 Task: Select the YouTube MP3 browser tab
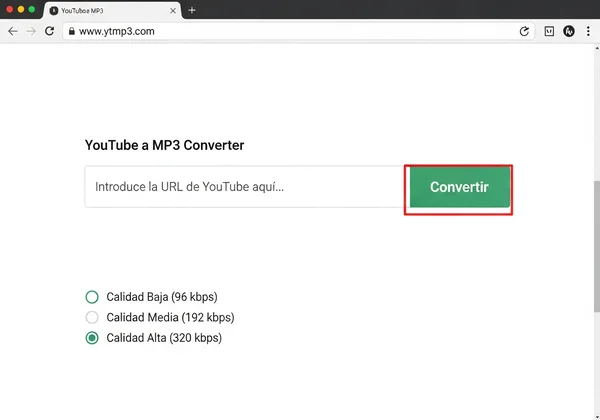(112, 11)
